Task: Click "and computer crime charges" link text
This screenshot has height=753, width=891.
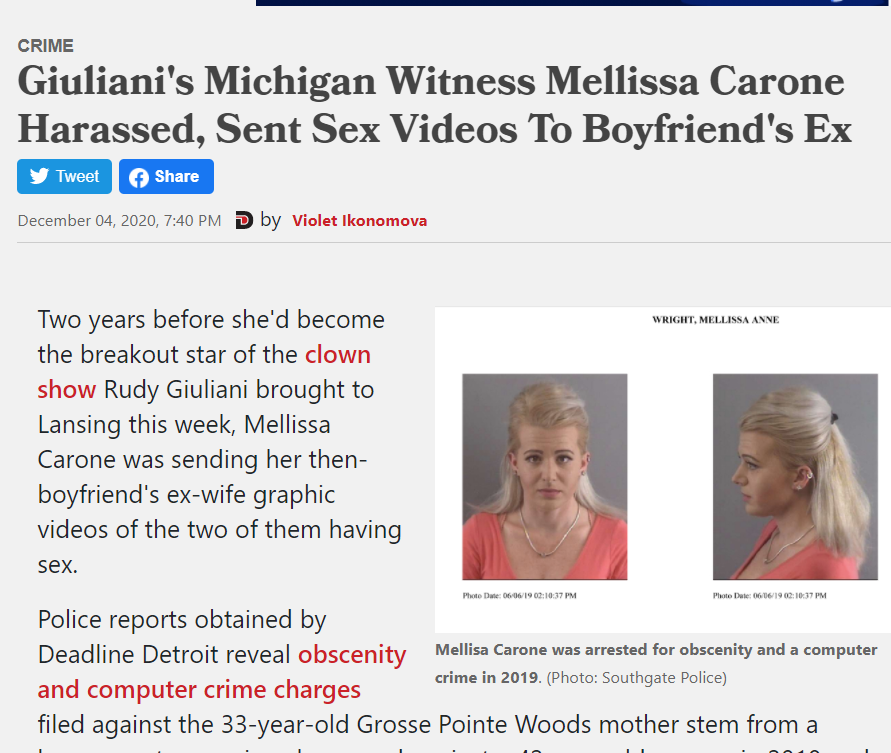Action: pos(199,690)
